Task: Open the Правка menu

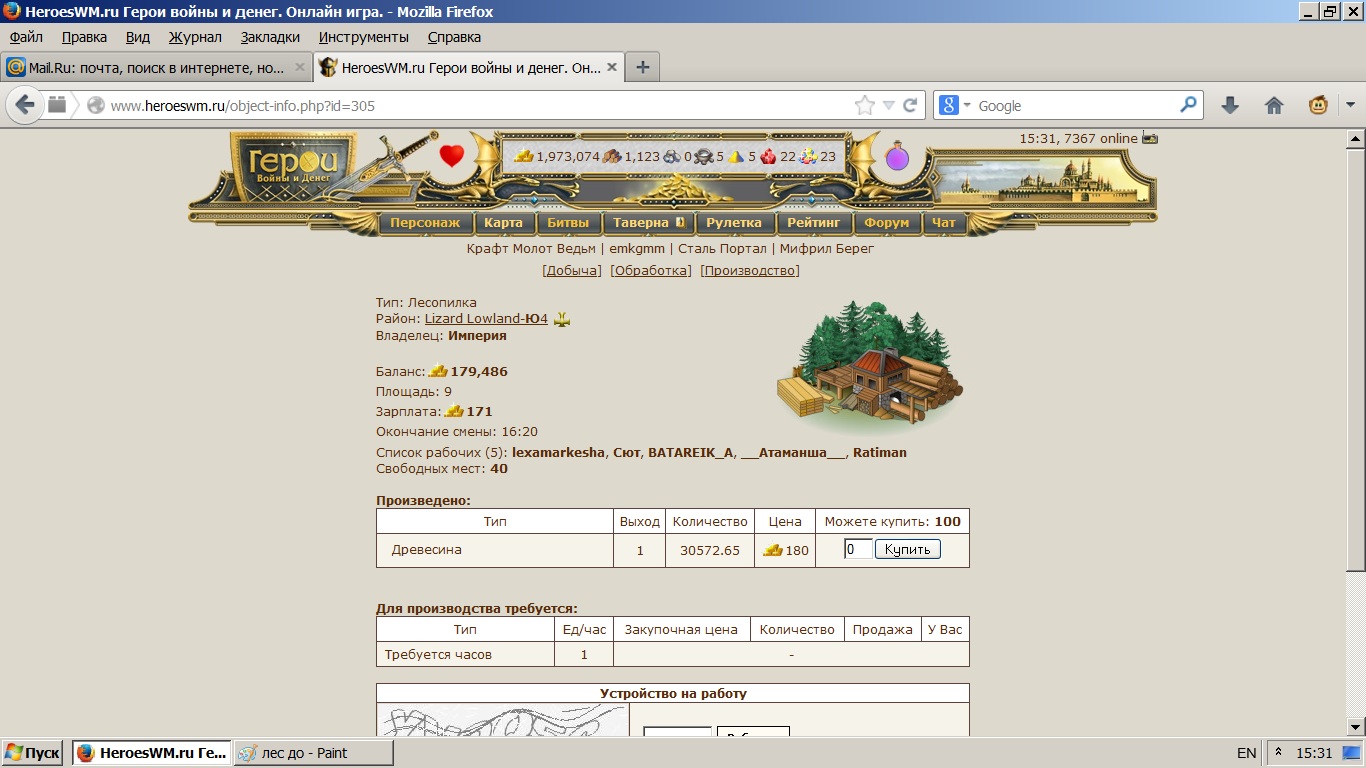Action: point(84,37)
